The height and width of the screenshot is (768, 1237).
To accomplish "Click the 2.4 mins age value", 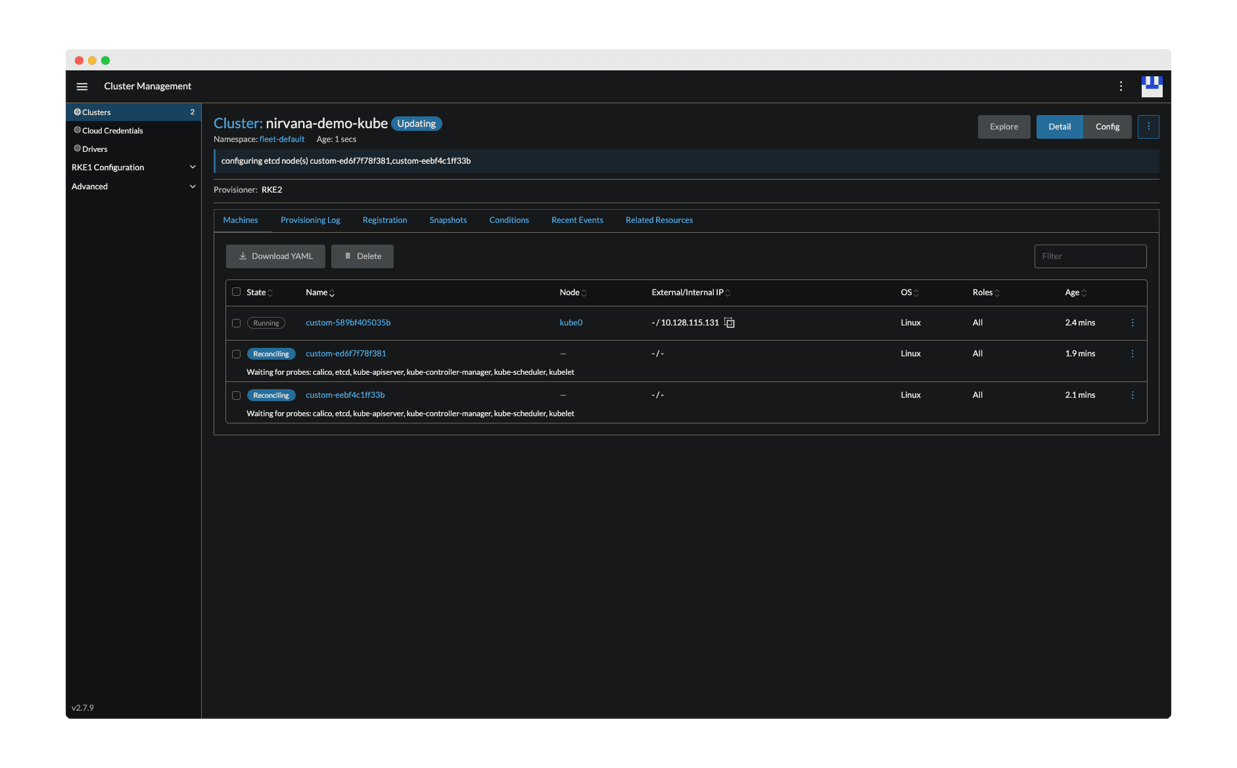I will point(1080,323).
